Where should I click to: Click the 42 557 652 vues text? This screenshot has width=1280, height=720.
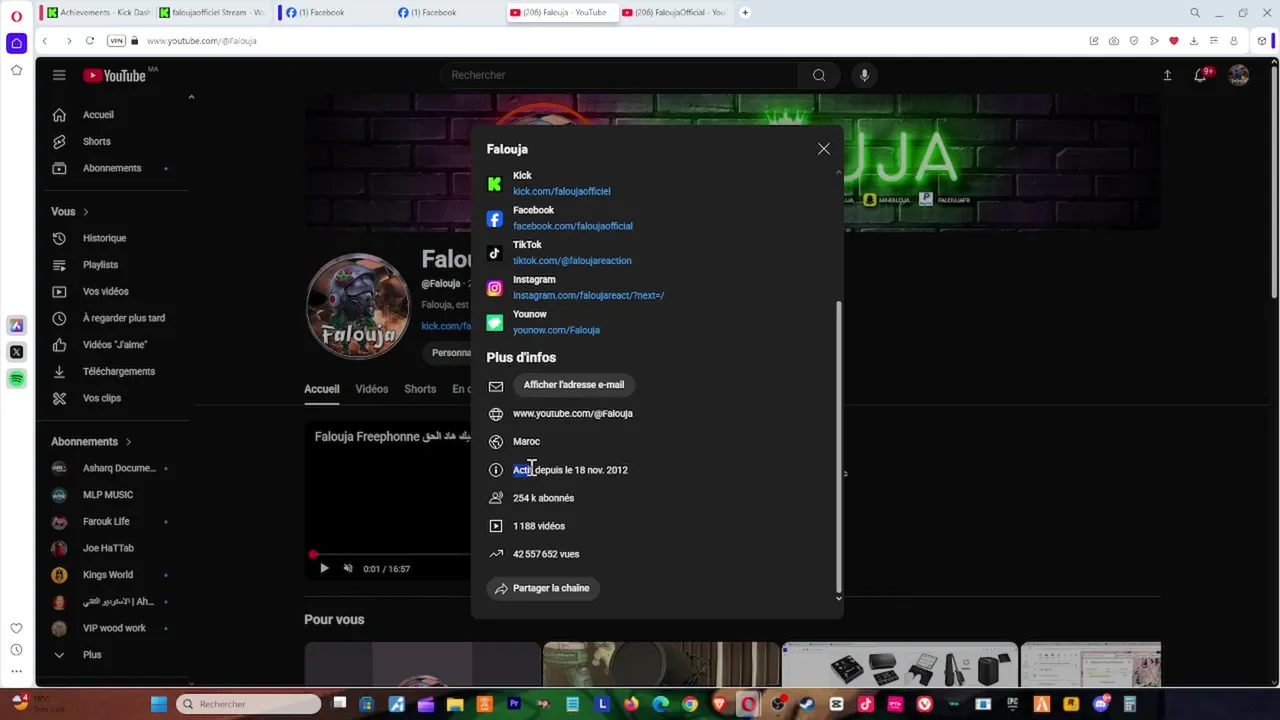pyautogui.click(x=546, y=554)
